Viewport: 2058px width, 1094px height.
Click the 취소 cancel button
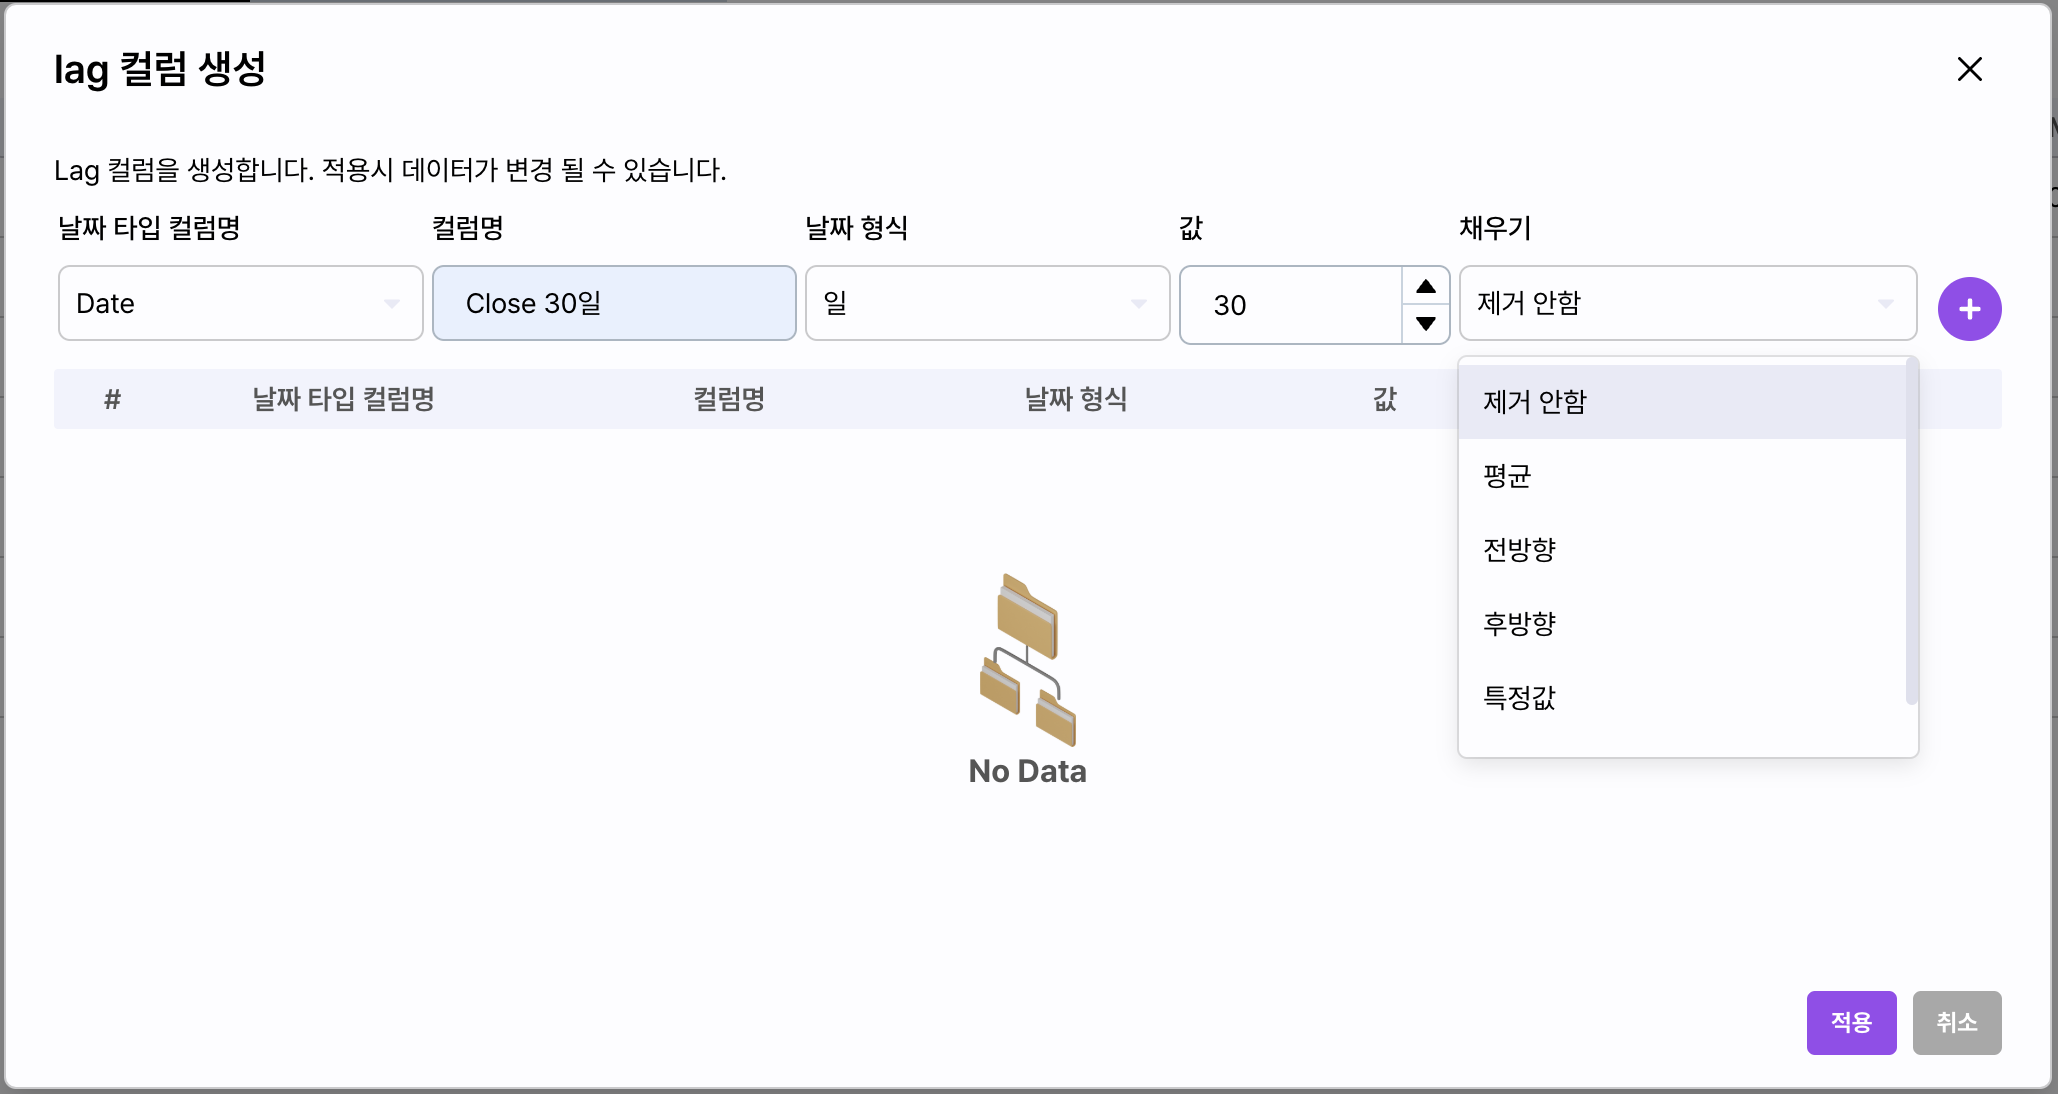point(1957,1022)
